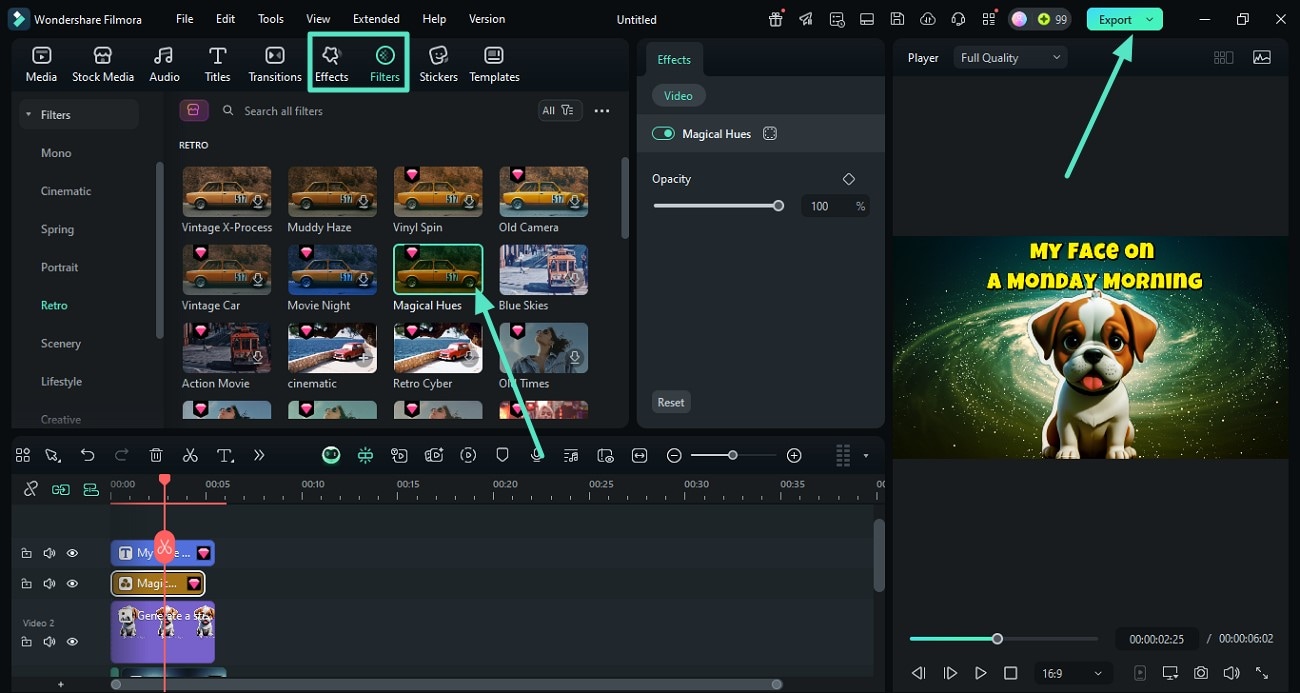Click the headset support icon
Screen dimensions: 1300x693
pyautogui.click(x=958, y=19)
